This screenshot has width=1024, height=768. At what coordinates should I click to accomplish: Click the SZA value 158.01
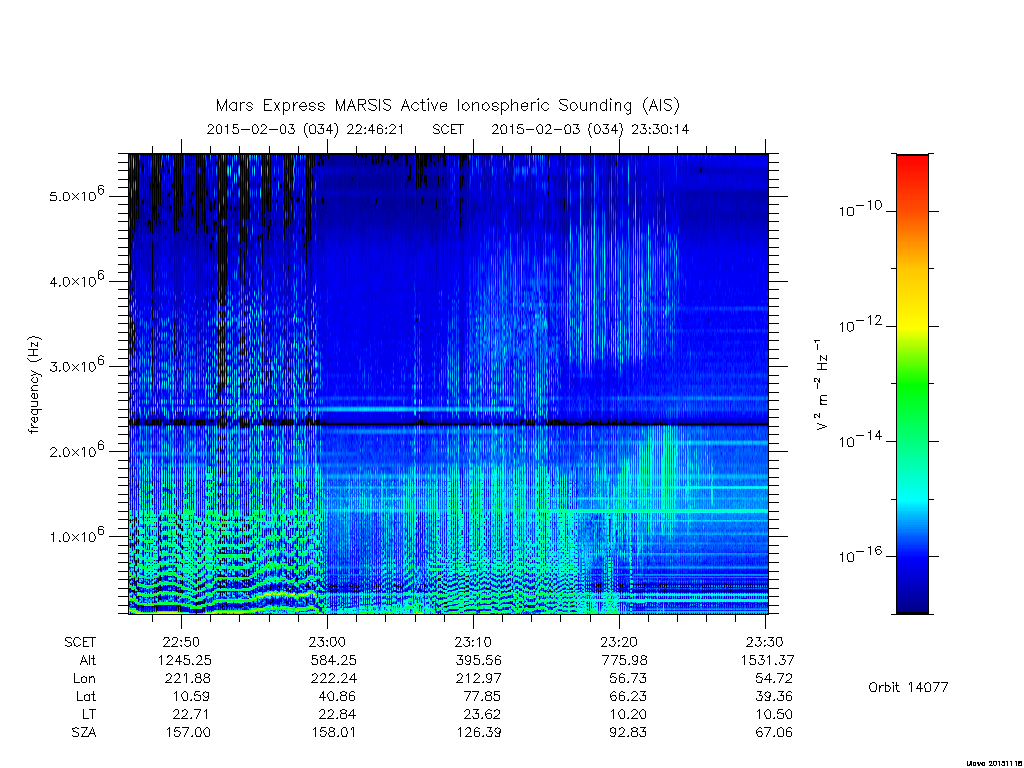[x=333, y=732]
